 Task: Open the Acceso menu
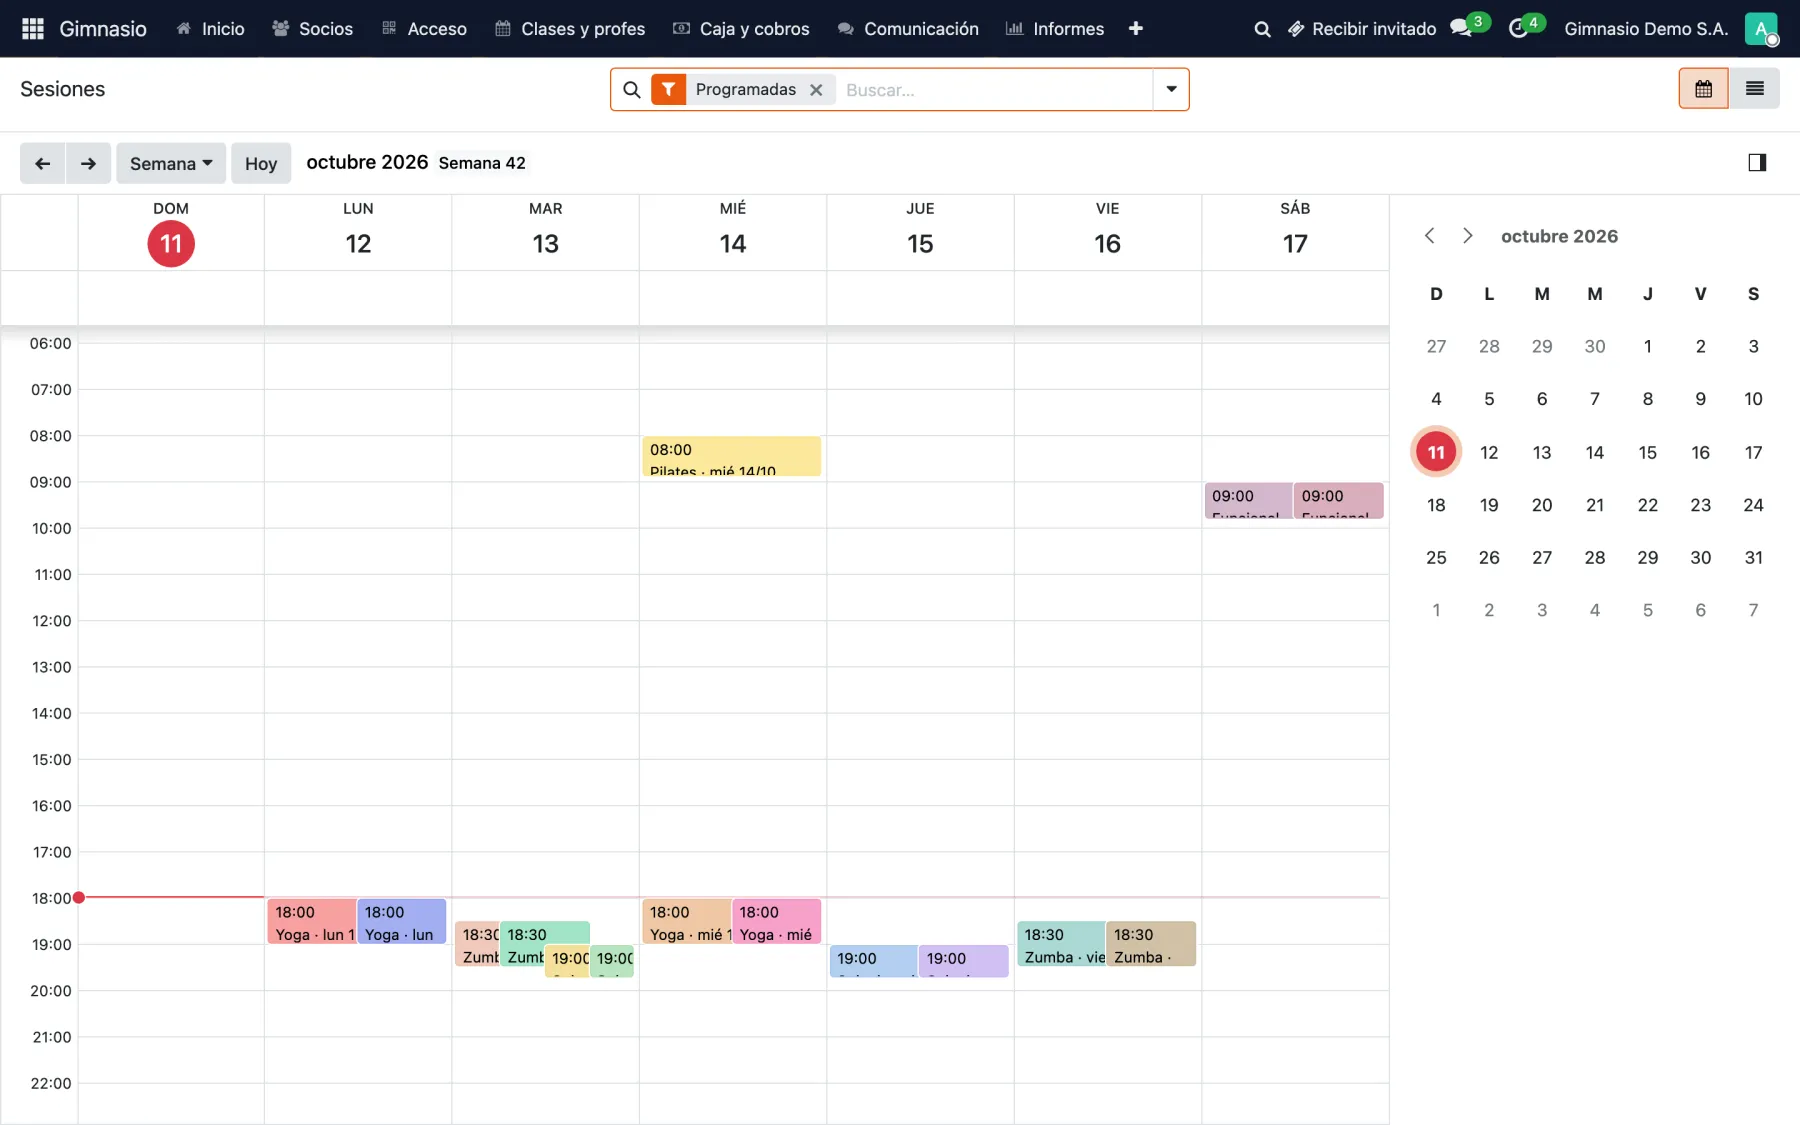pos(424,29)
